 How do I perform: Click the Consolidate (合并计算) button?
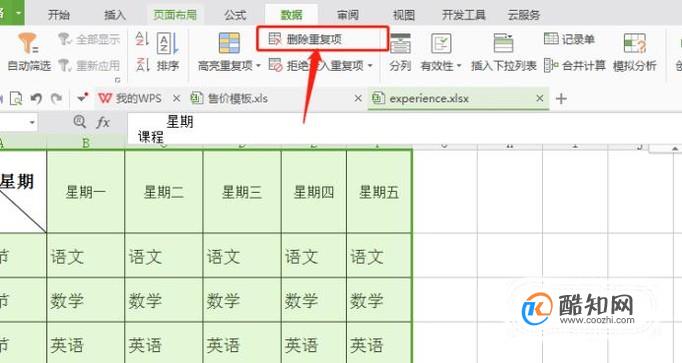pos(575,66)
